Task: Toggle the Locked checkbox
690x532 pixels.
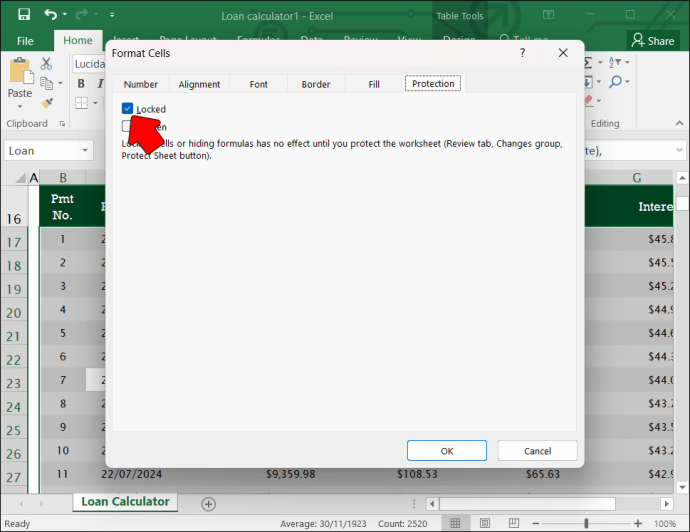Action: point(127,108)
